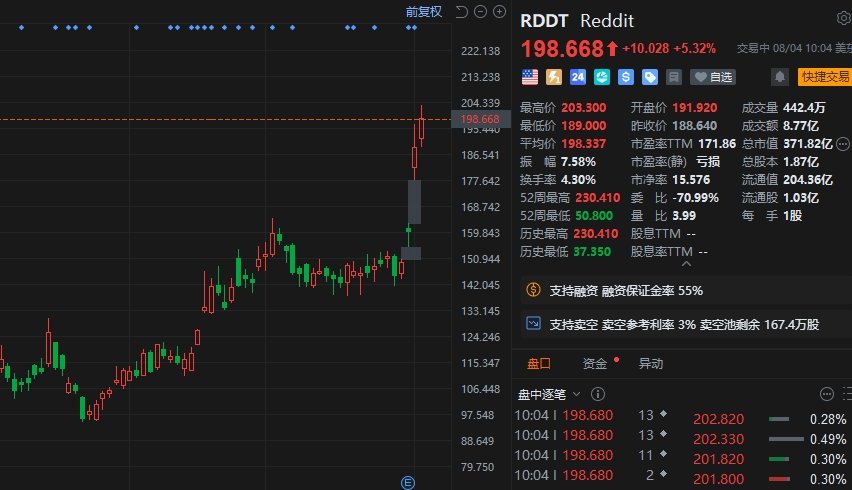Click the red depth bar beside 201.800
852x490 pixels.
click(779, 479)
